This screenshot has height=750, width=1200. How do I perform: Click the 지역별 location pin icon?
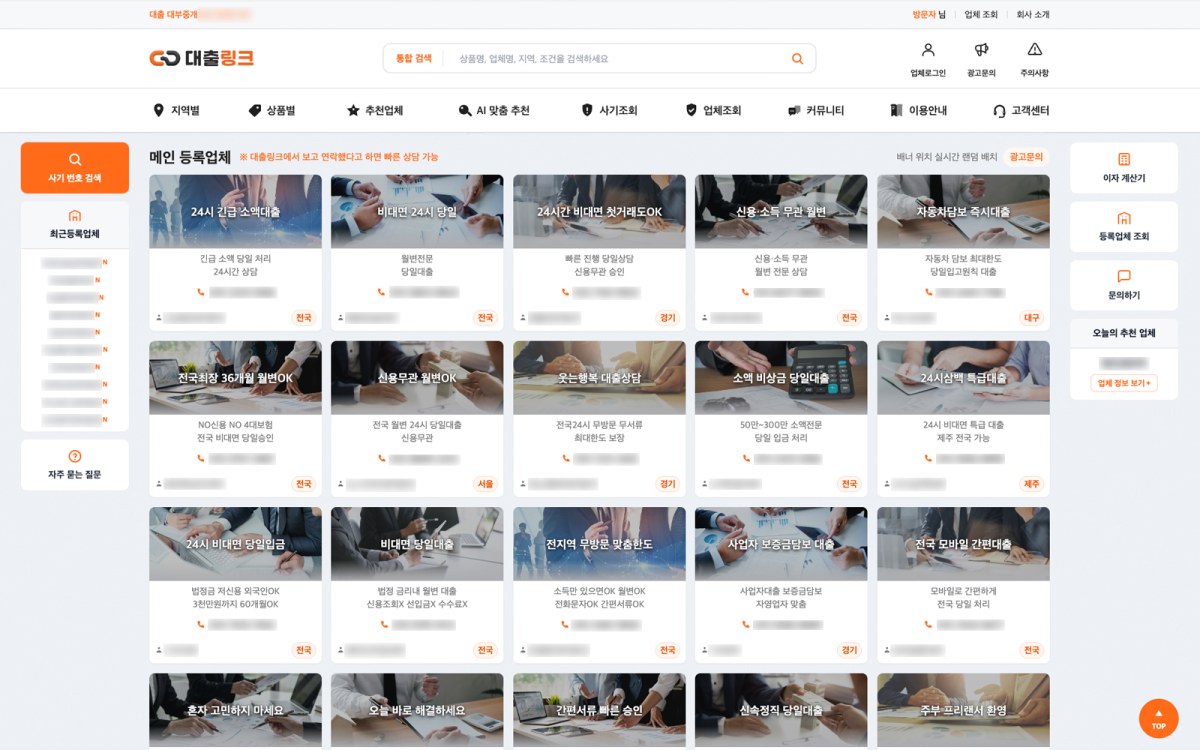point(158,110)
